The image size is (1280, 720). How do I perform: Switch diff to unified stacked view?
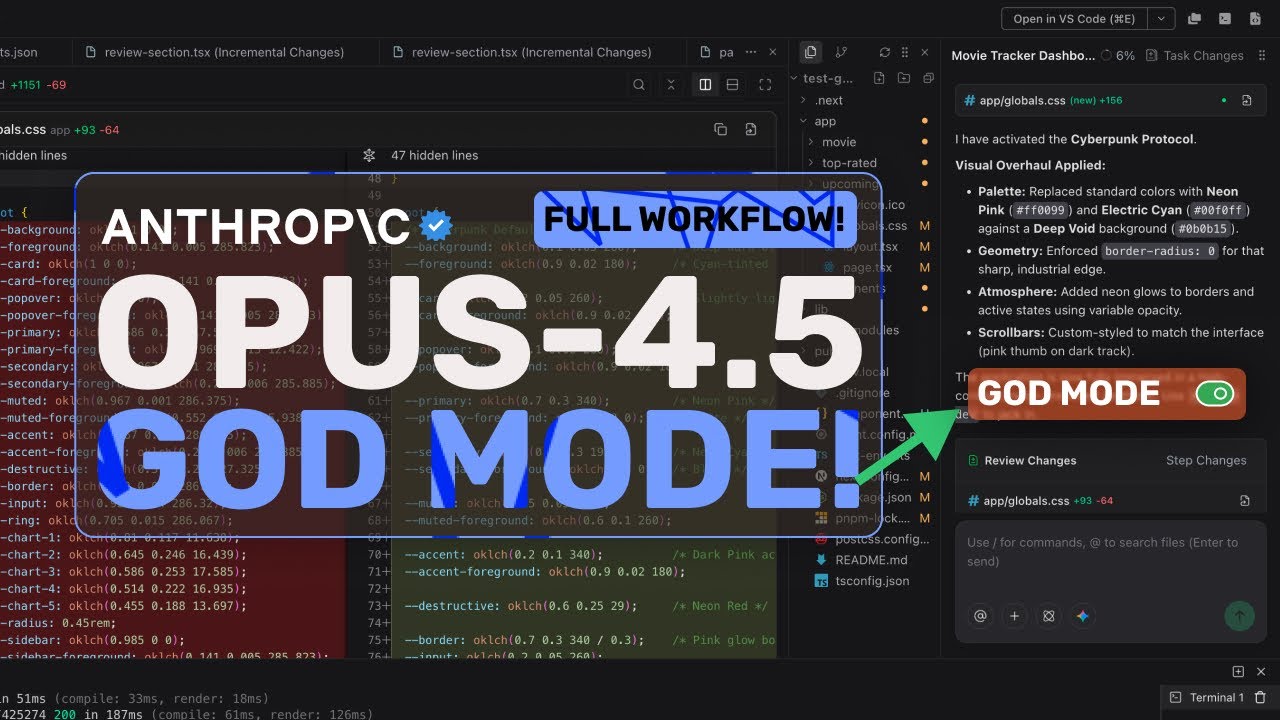(x=732, y=85)
